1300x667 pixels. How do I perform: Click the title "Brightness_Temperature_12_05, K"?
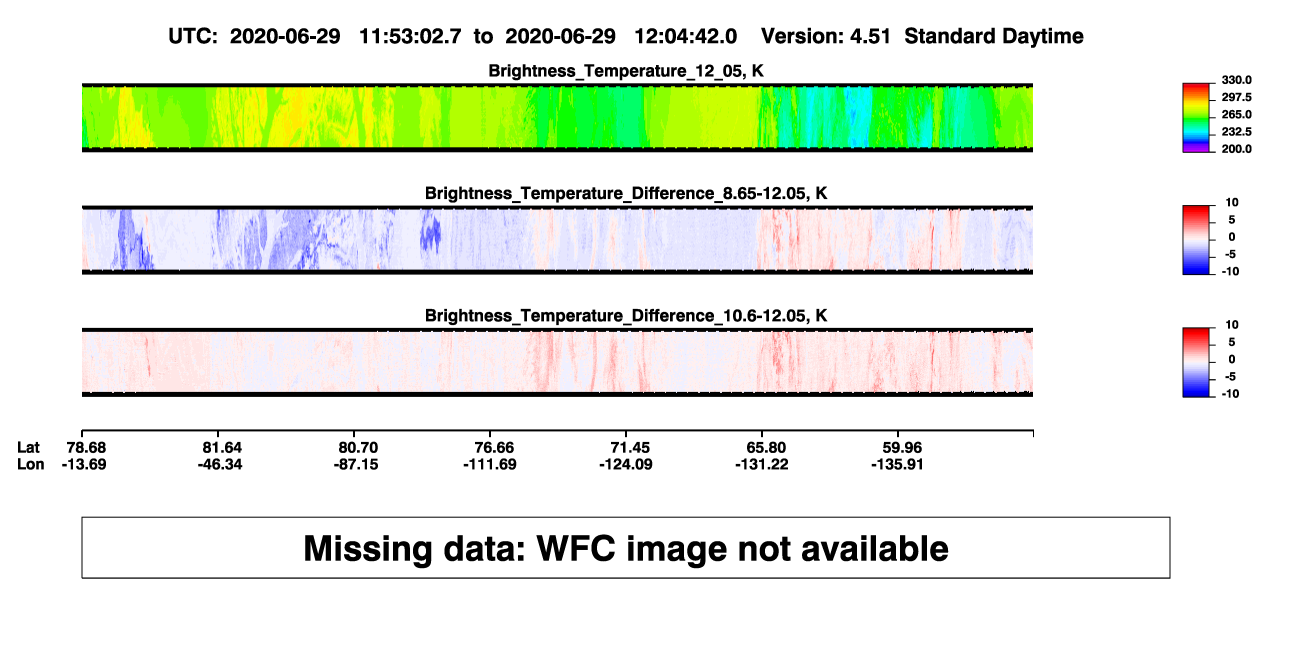626,70
